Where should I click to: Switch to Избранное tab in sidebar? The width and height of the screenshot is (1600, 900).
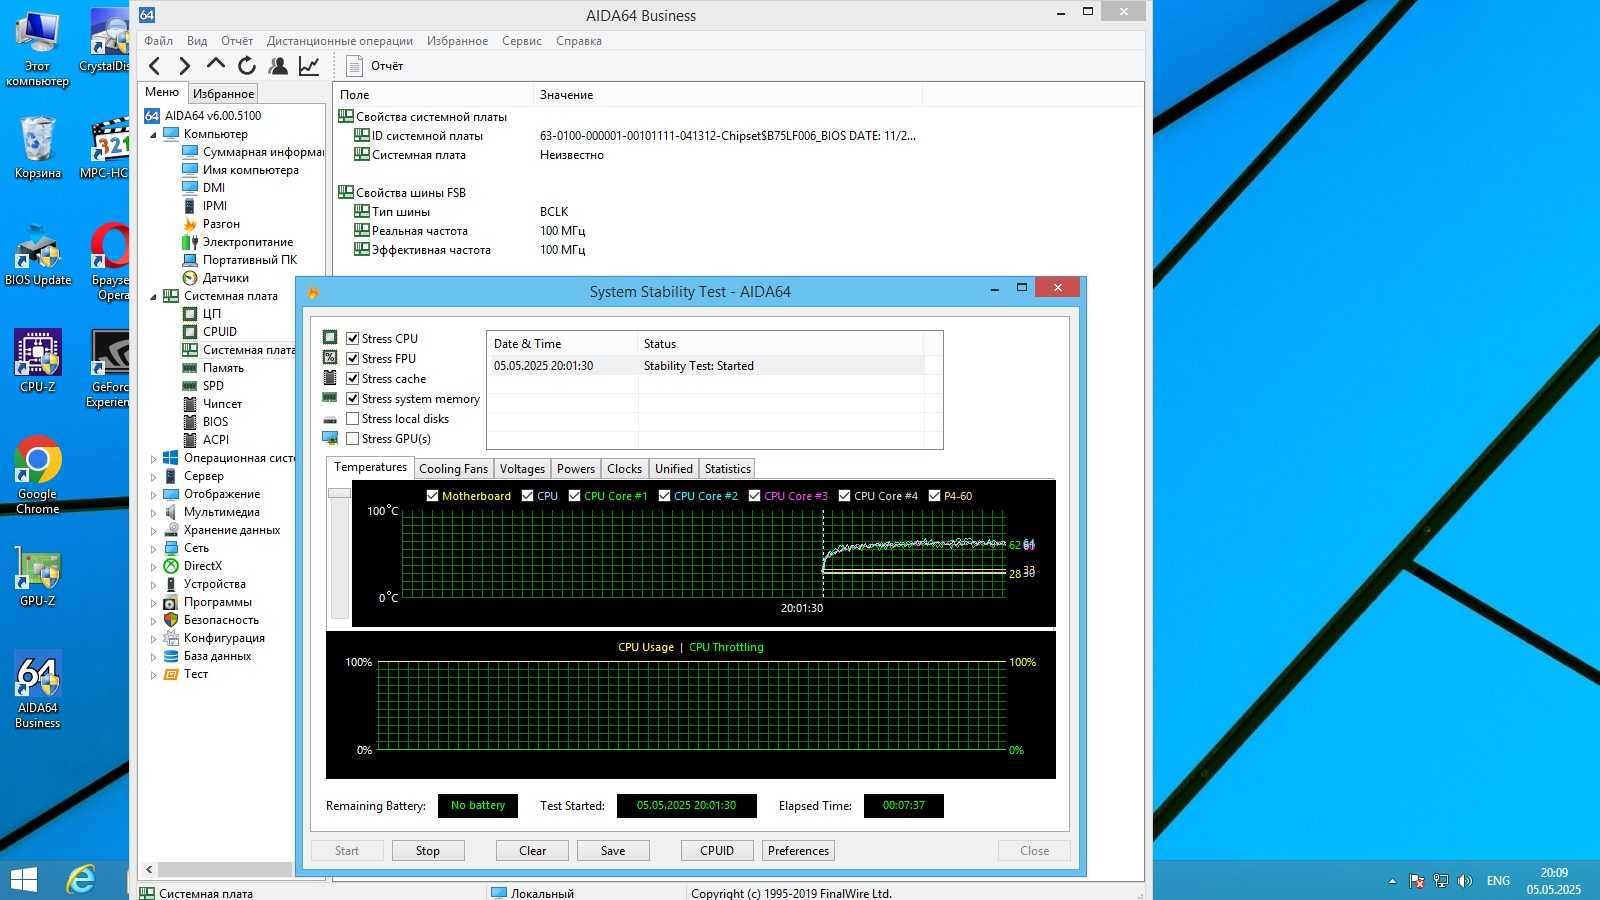click(223, 93)
